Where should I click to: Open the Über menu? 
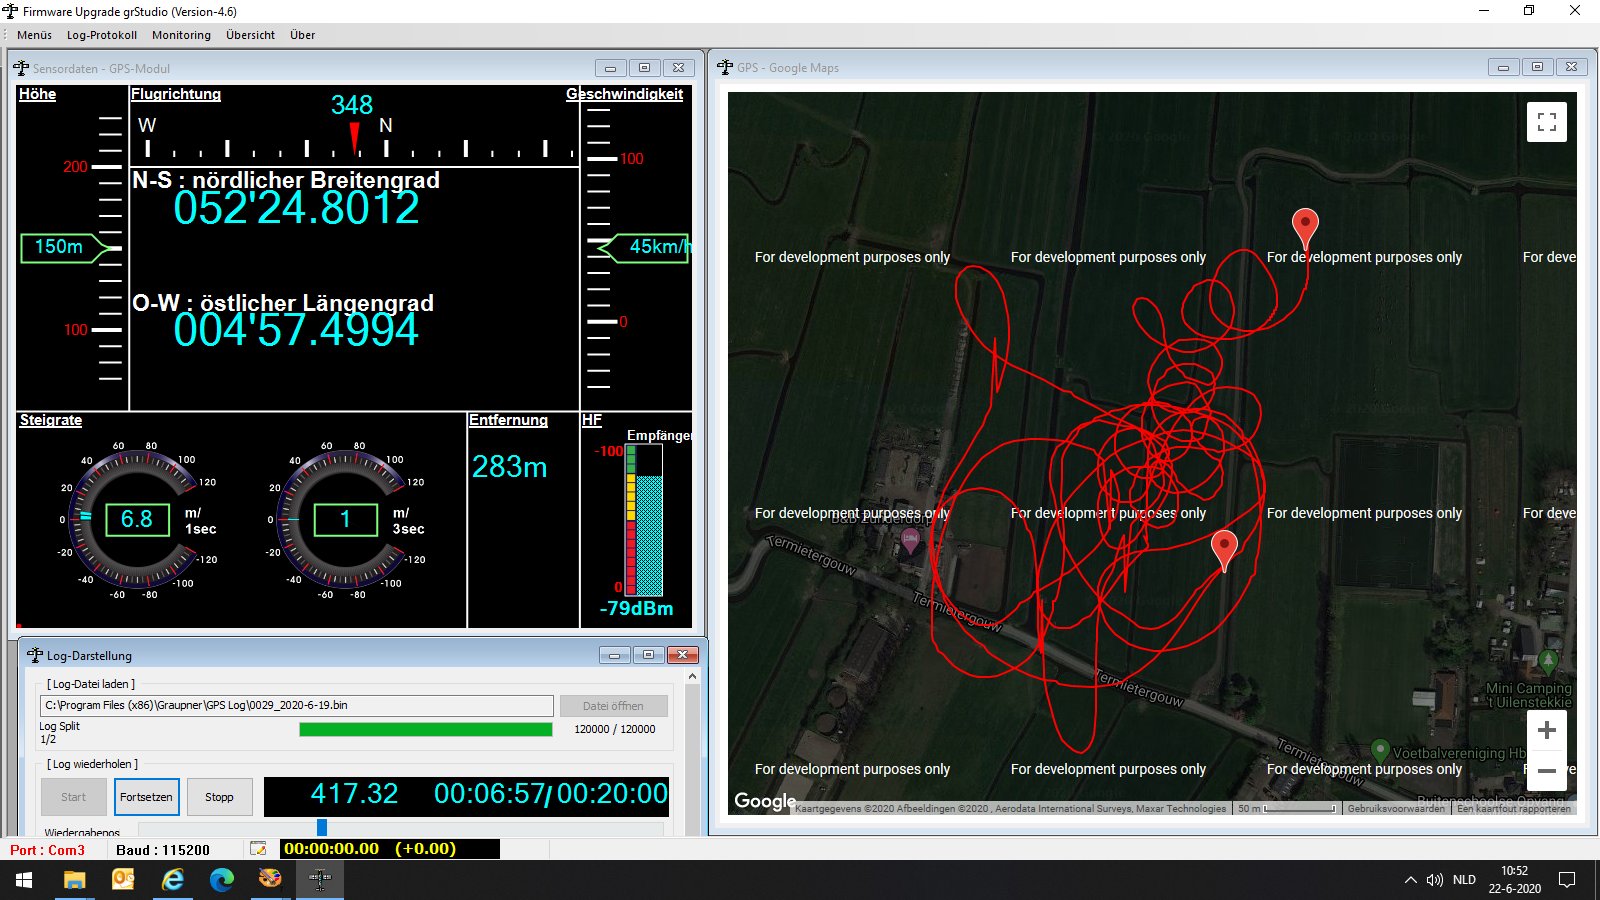tap(302, 35)
